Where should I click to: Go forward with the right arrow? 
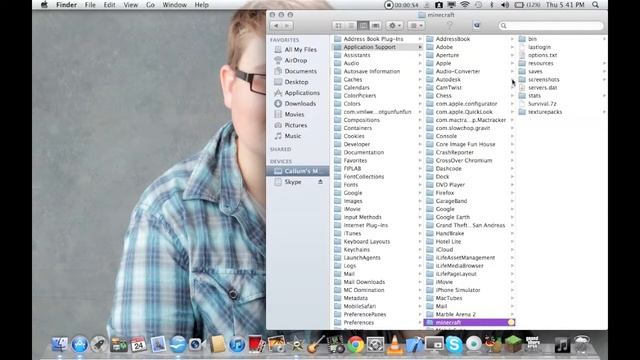pyautogui.click(x=287, y=26)
